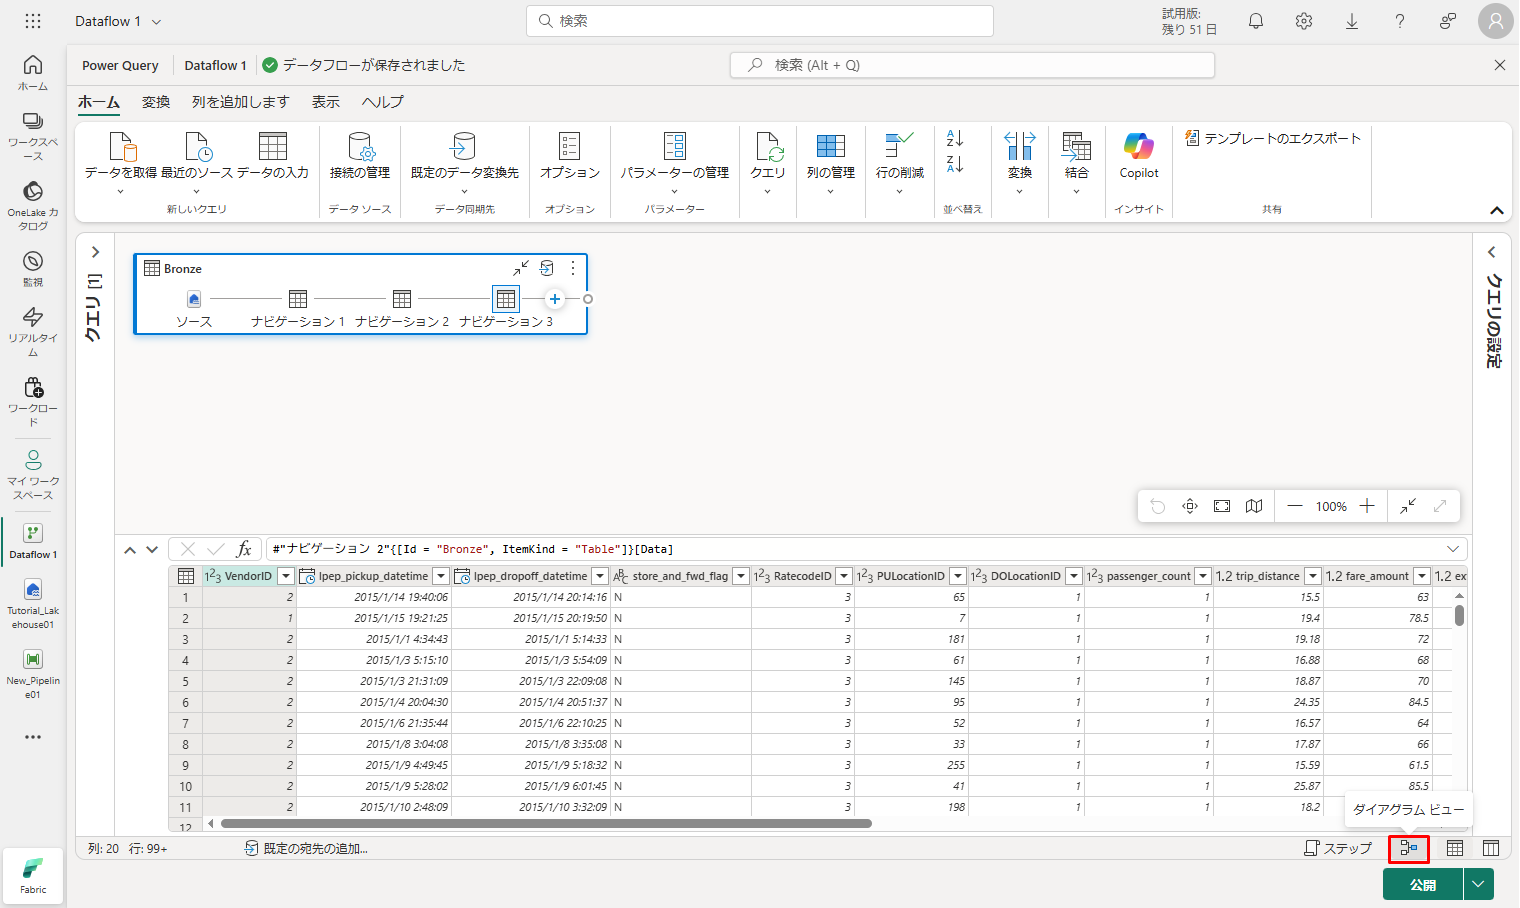Toggle the mini-map in the diagram controls

pyautogui.click(x=1254, y=506)
